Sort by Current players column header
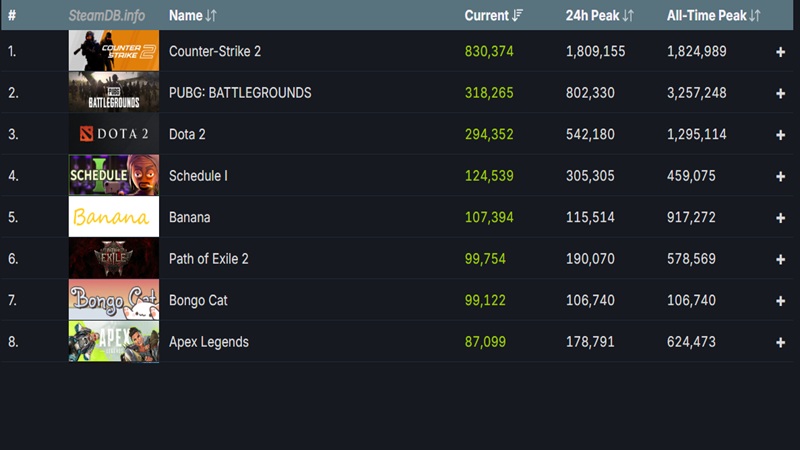The height and width of the screenshot is (450, 800). (493, 16)
